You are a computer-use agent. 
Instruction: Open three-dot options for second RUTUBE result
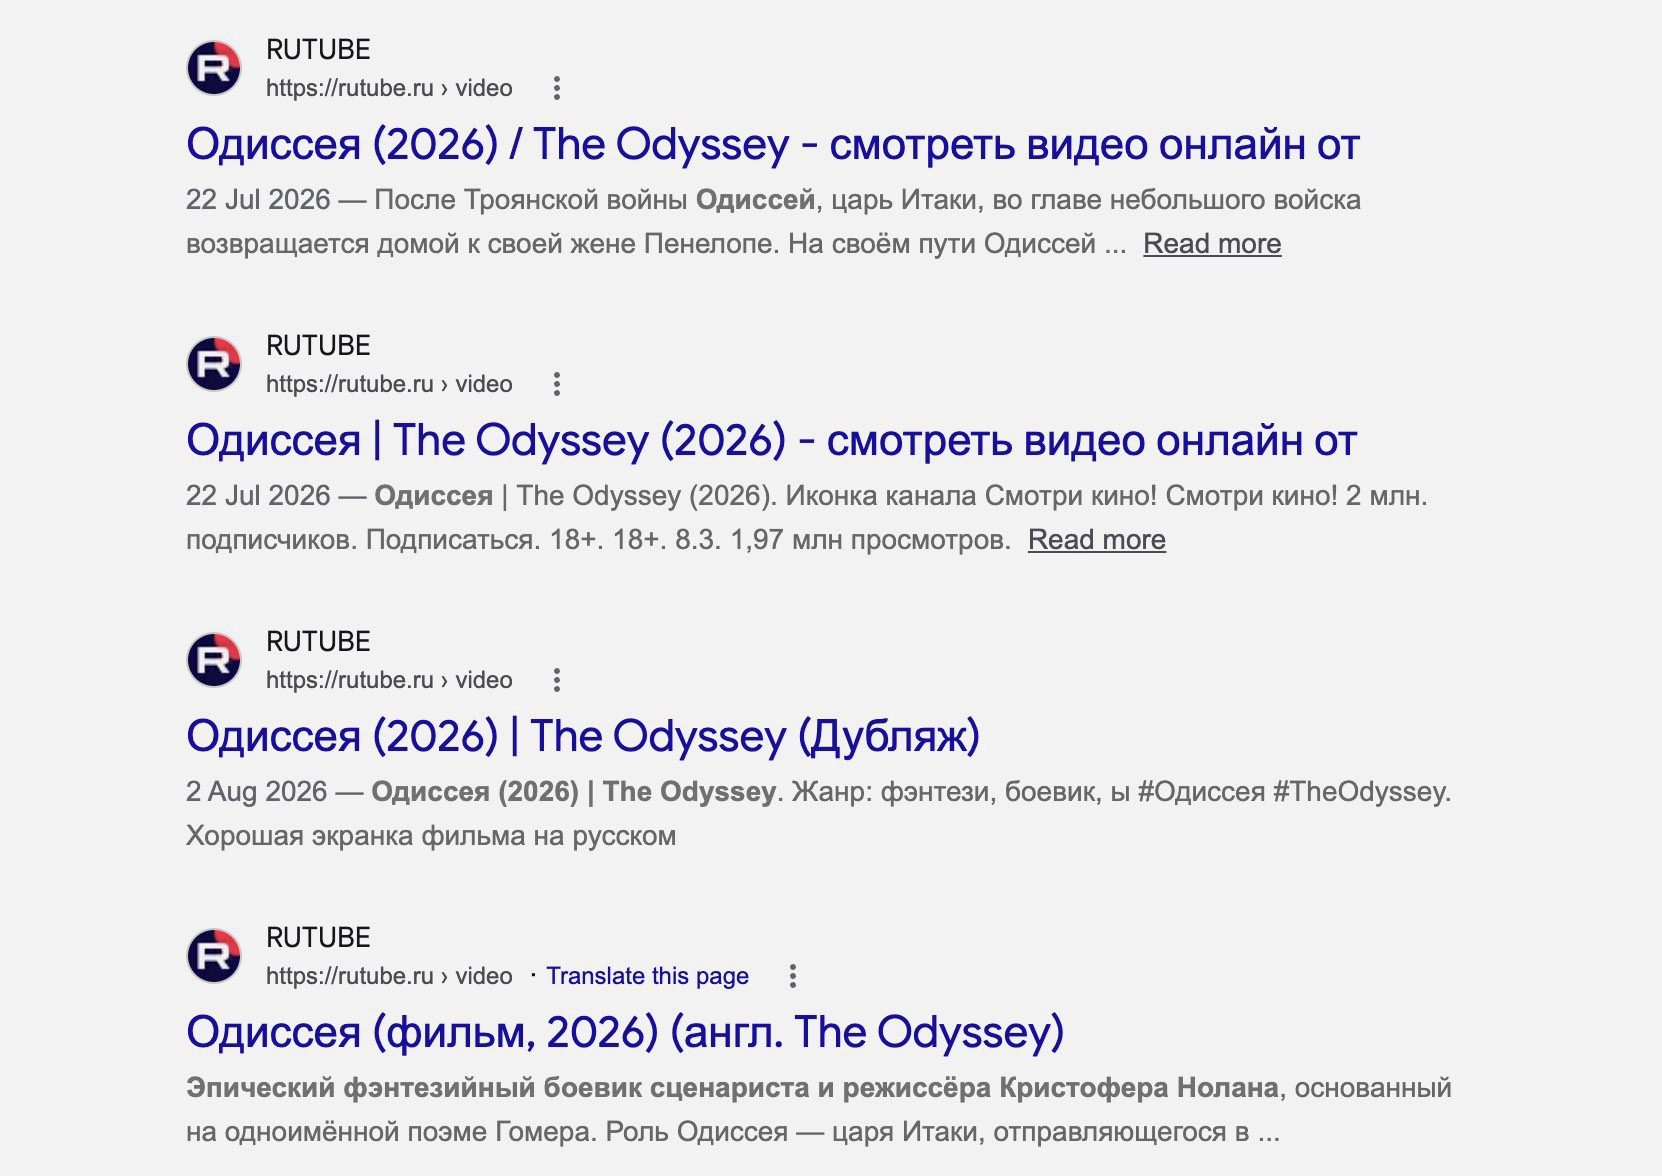pos(557,384)
